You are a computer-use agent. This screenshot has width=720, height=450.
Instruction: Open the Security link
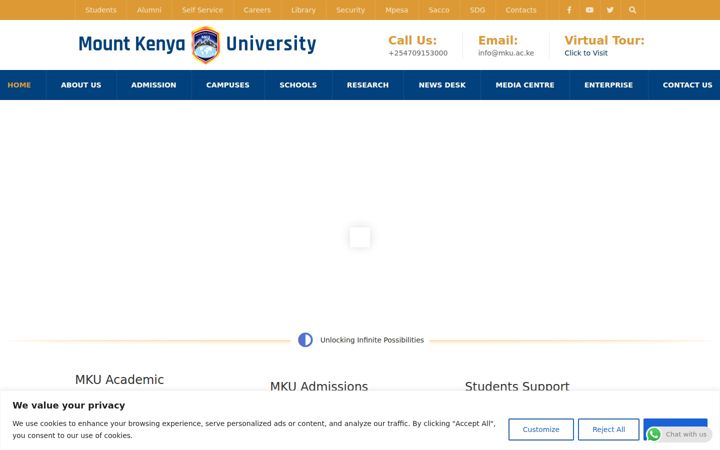click(350, 10)
